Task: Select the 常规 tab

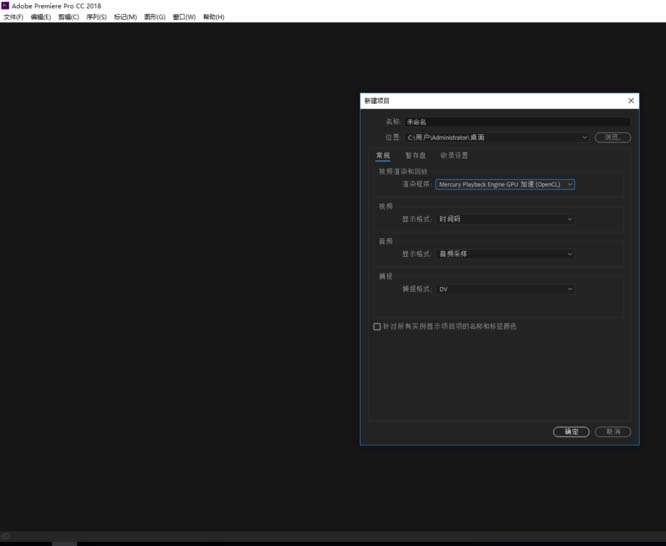Action: [383, 156]
